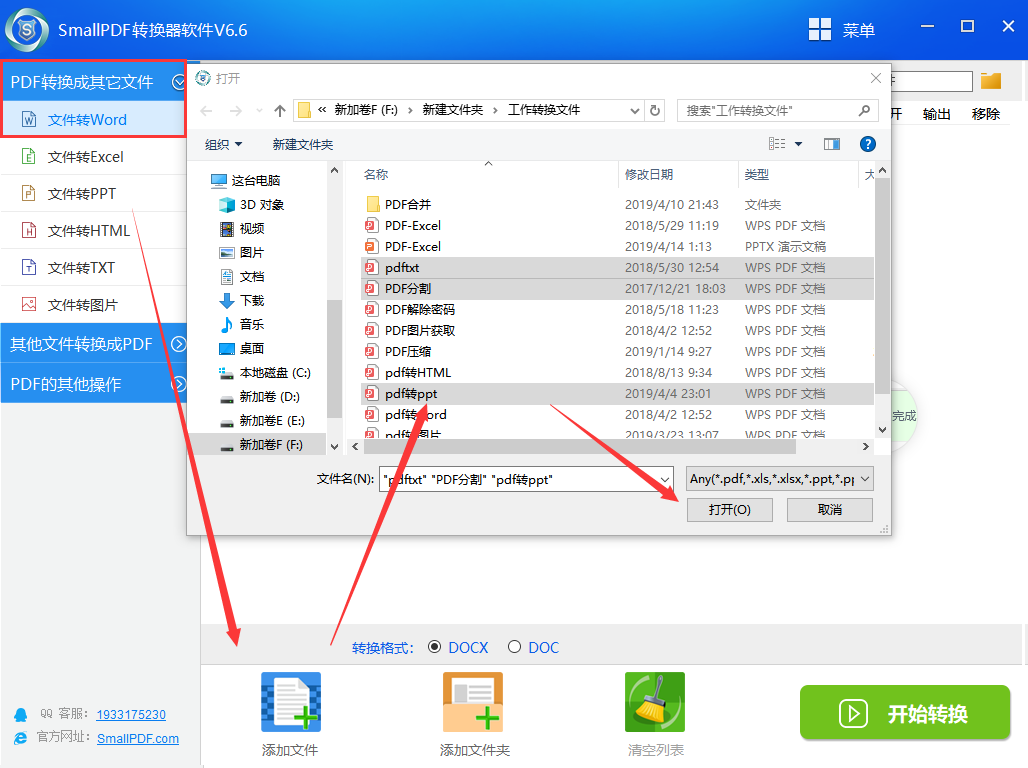The image size is (1028, 768).
Task: Select the pdf转HTML file
Action: (616, 373)
